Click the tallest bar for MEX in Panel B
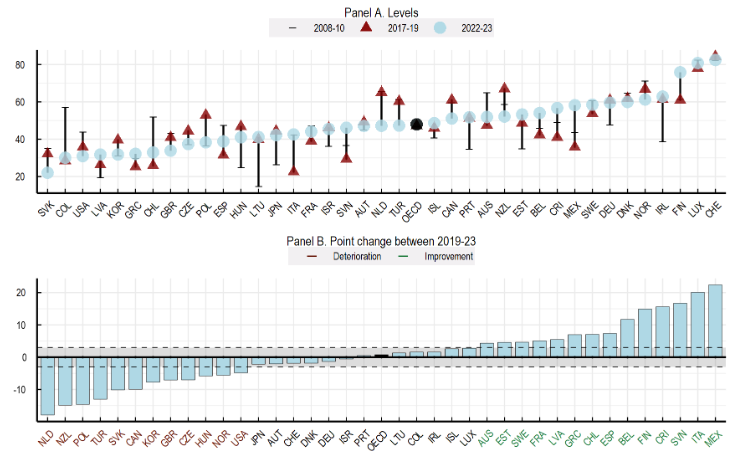The image size is (748, 463). 714,320
